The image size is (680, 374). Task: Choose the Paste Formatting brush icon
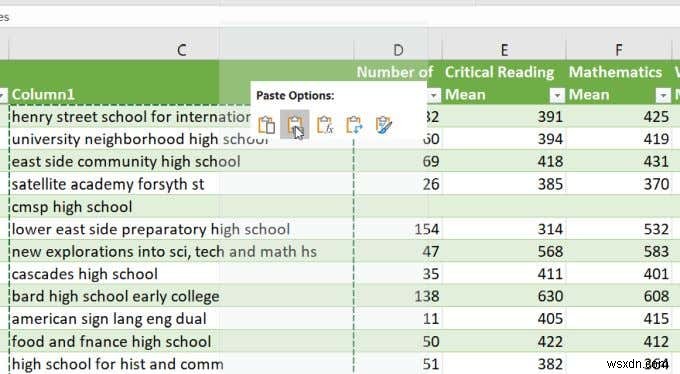coord(384,125)
